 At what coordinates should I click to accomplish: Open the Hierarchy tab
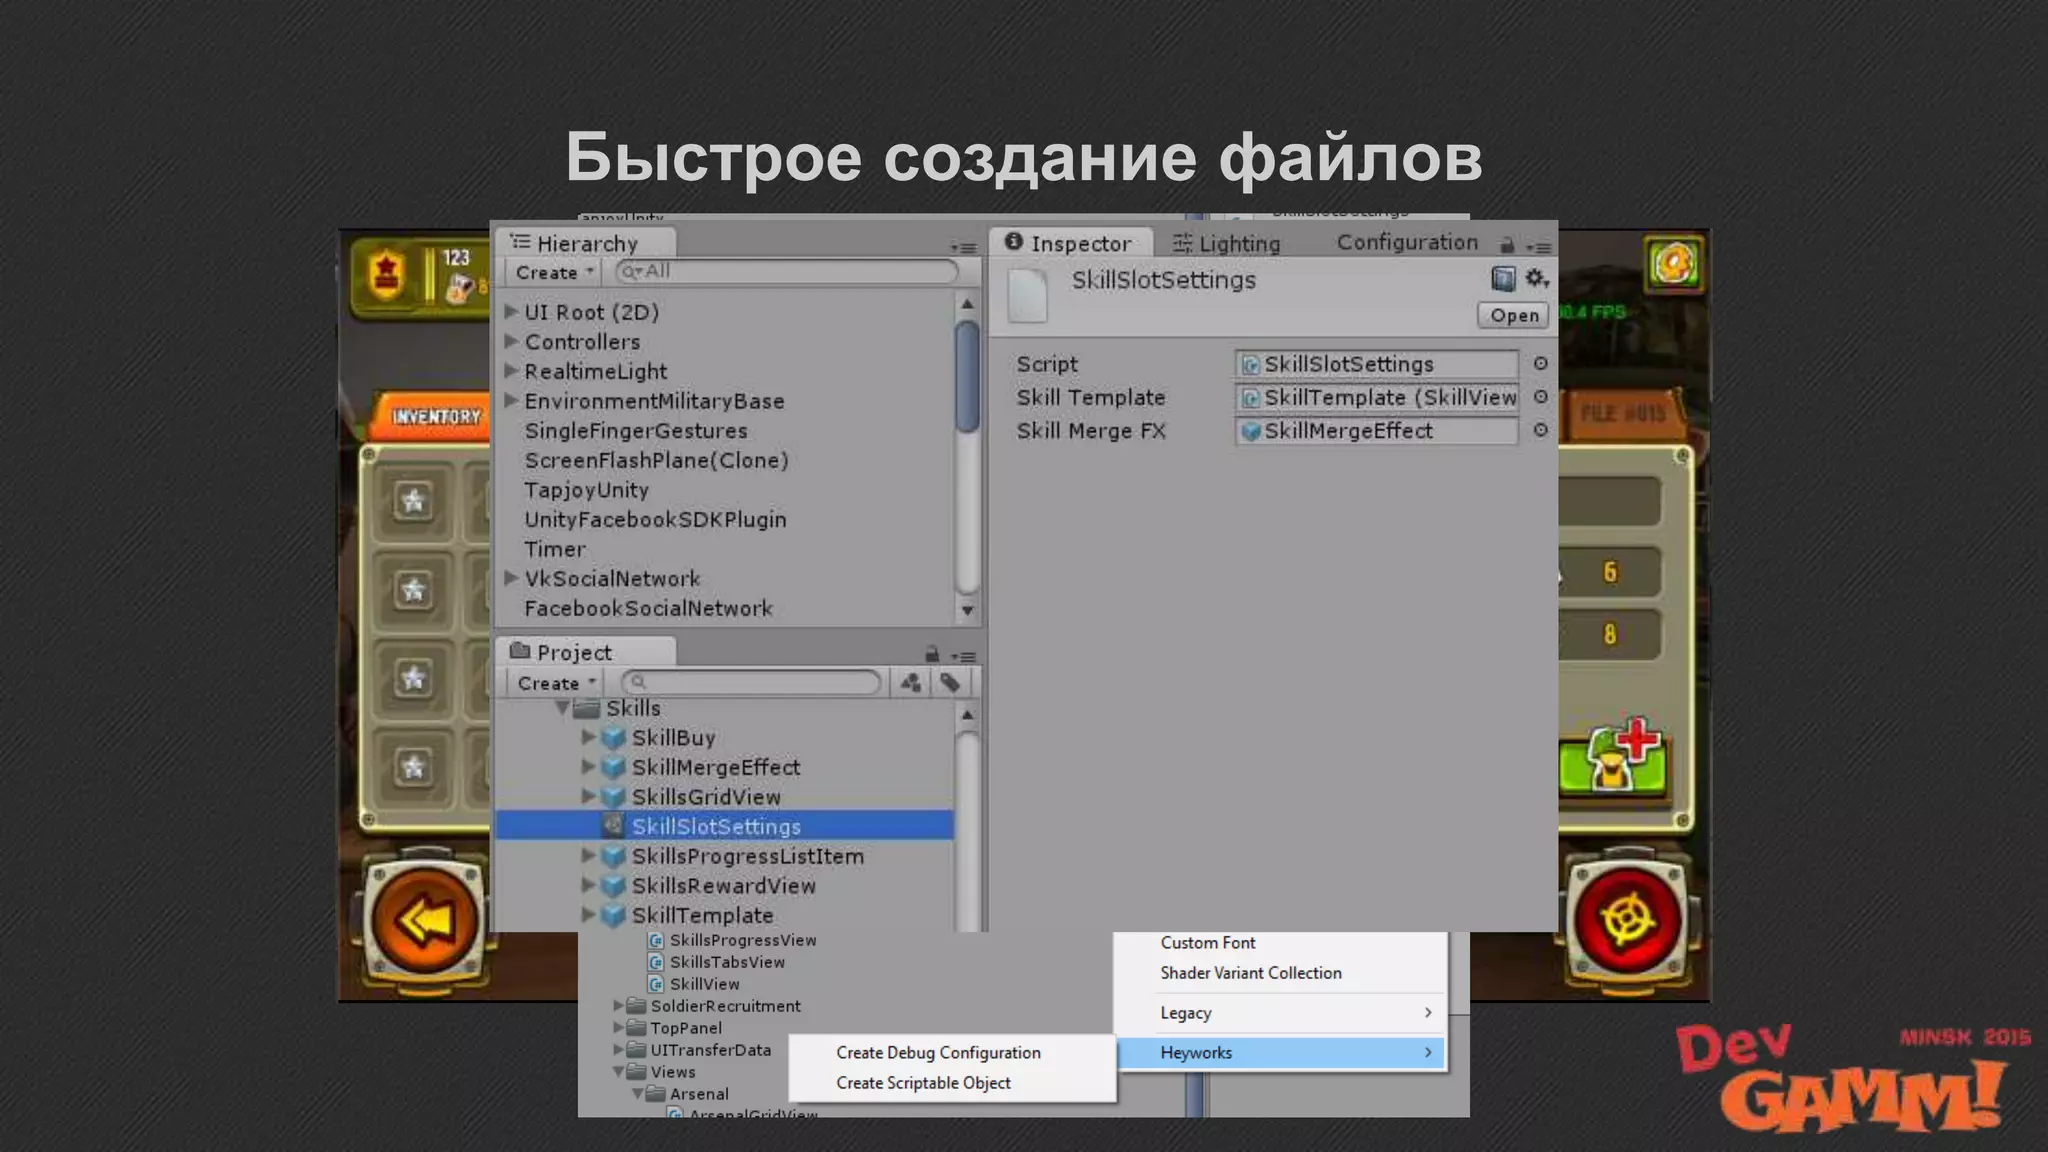(586, 243)
